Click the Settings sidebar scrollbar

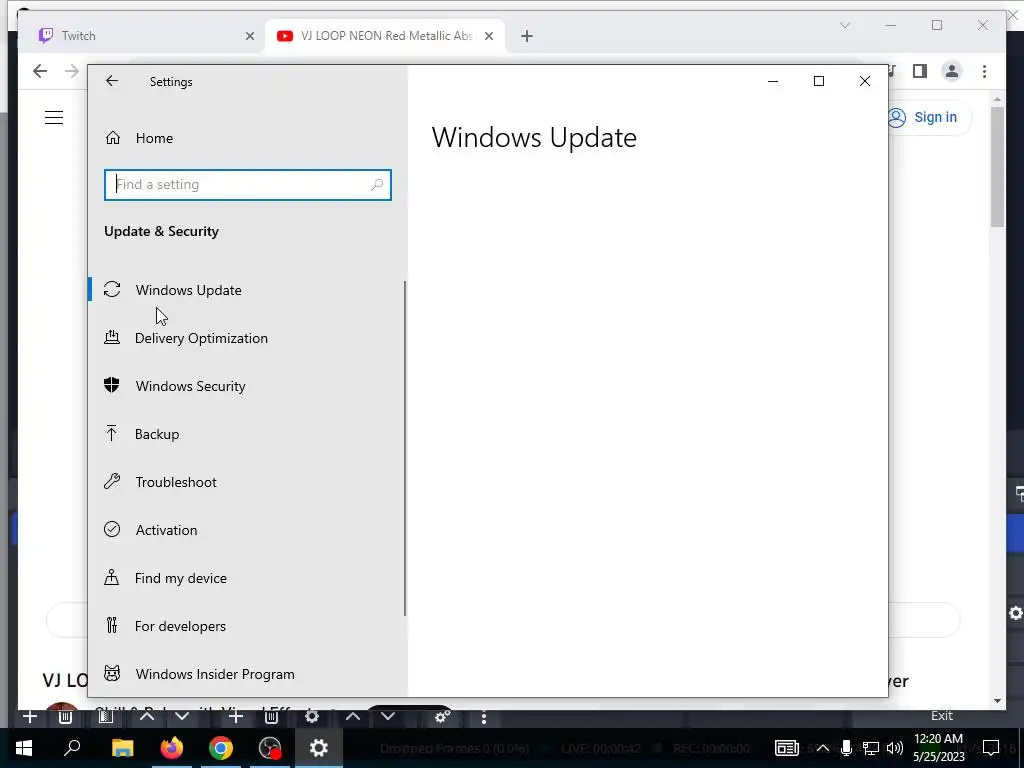405,448
